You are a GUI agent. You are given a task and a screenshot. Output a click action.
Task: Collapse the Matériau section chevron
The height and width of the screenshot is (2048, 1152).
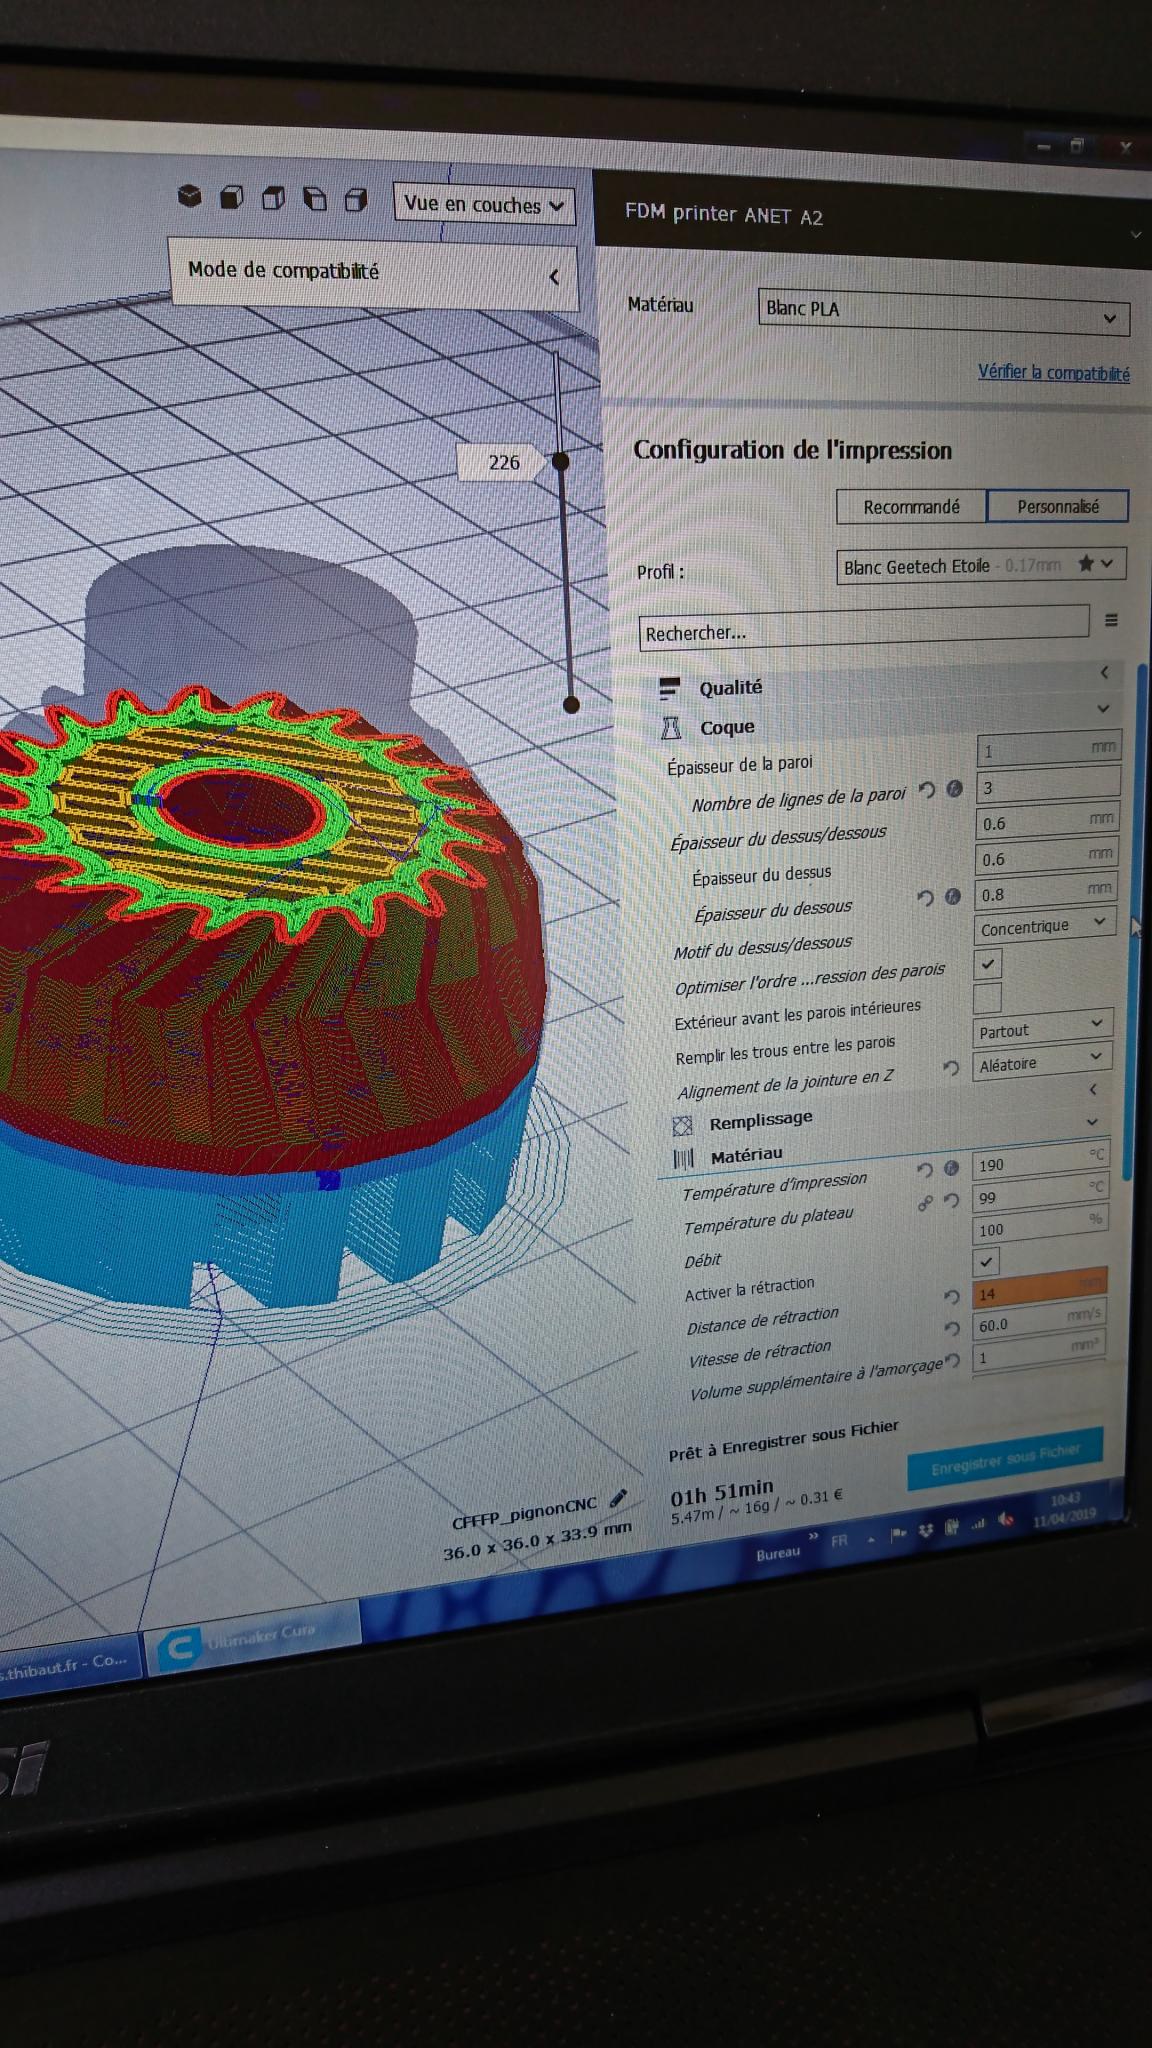pyautogui.click(x=1092, y=1123)
